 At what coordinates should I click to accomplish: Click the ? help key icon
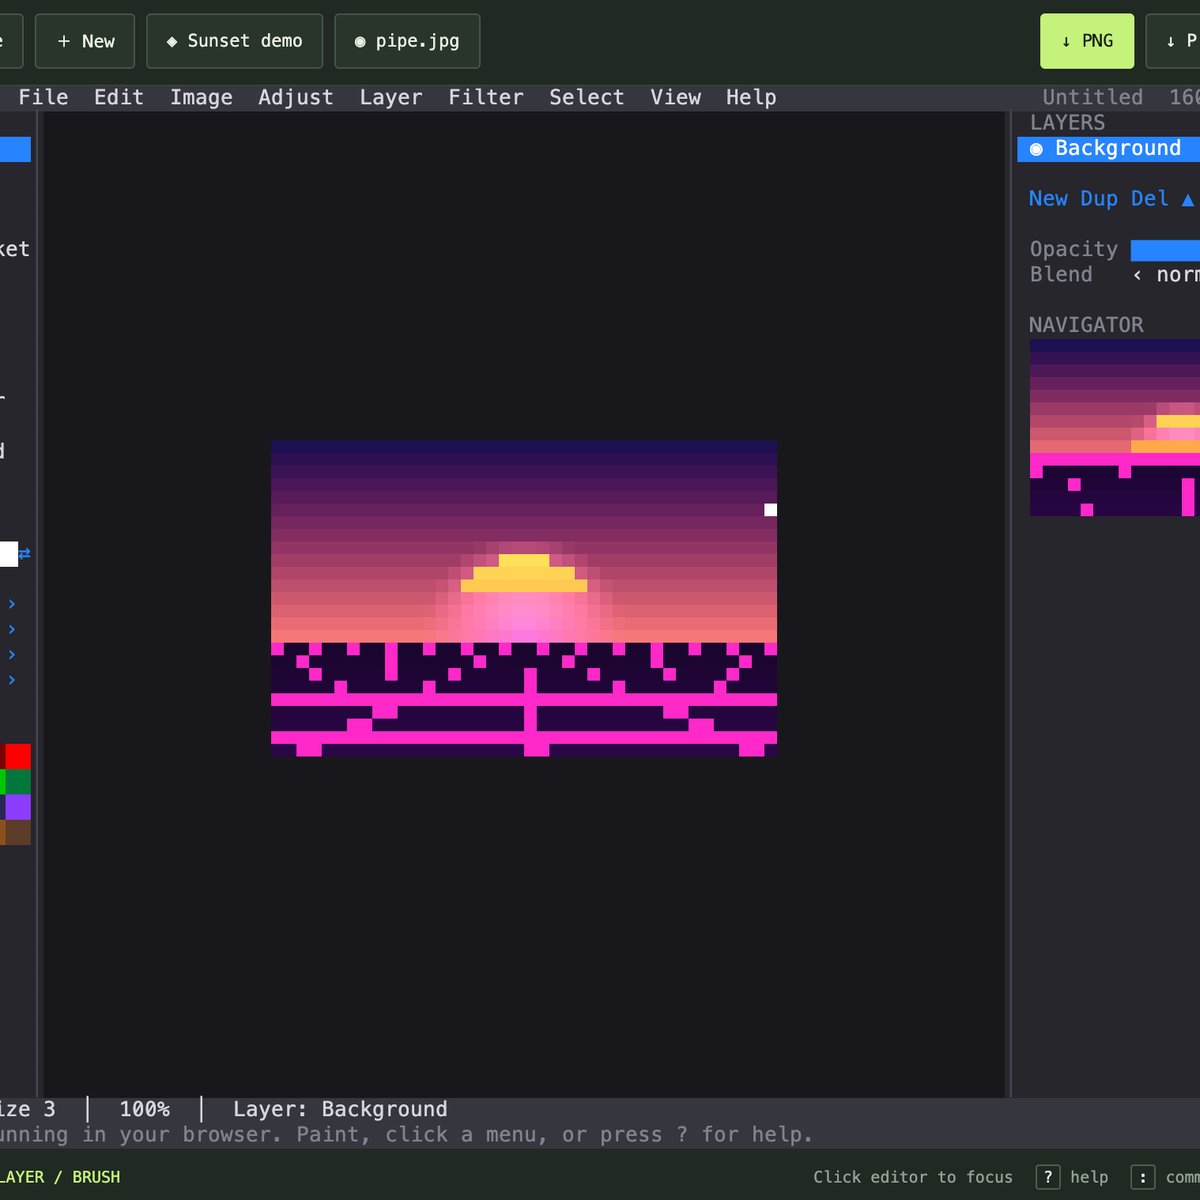(x=1047, y=1177)
